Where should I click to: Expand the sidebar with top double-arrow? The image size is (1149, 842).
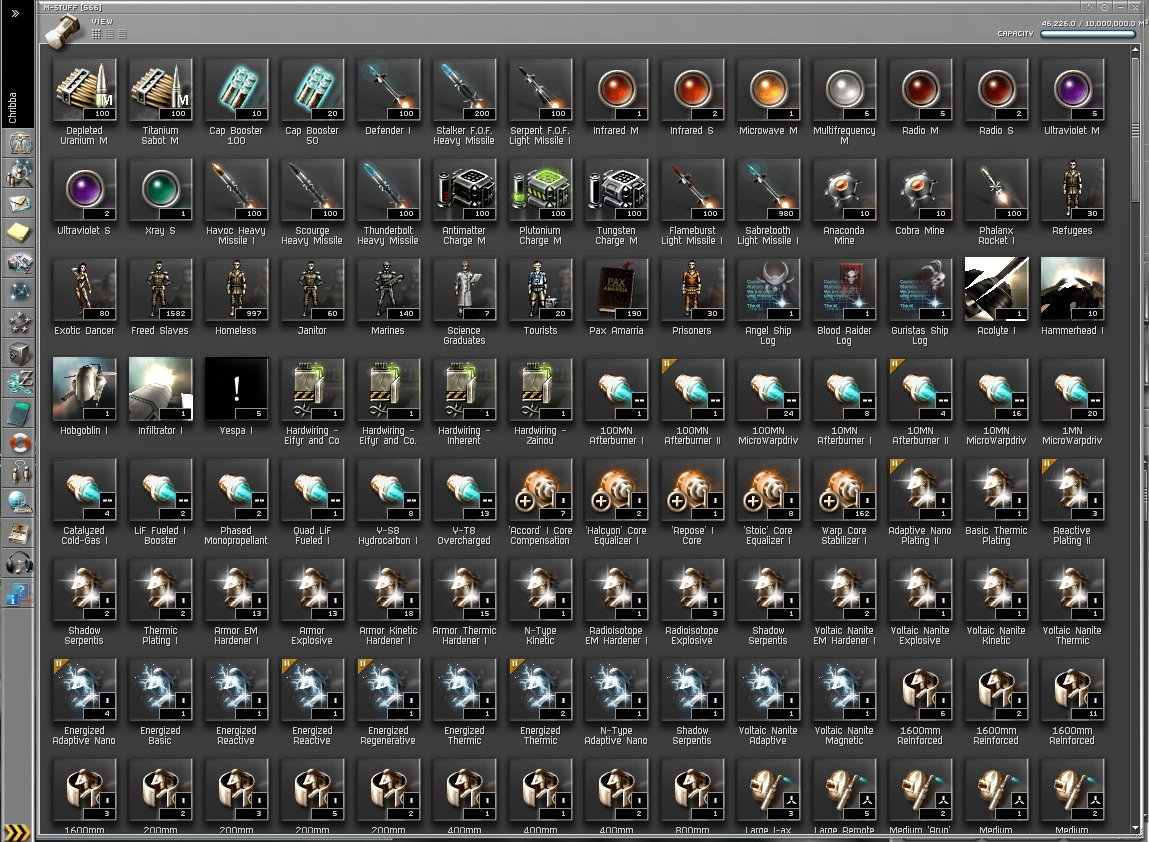[x=15, y=13]
